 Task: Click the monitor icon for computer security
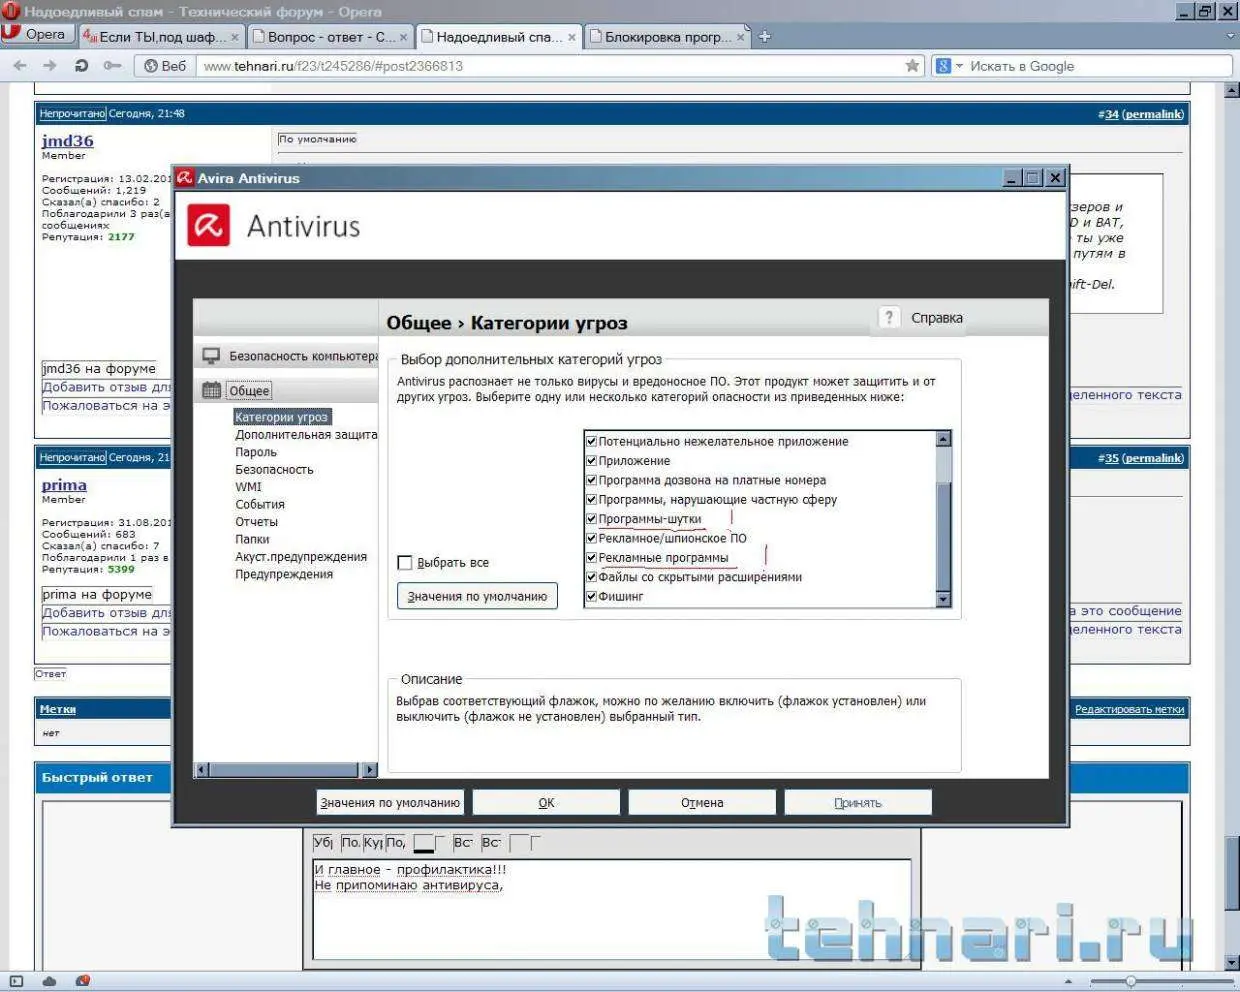[x=211, y=356]
